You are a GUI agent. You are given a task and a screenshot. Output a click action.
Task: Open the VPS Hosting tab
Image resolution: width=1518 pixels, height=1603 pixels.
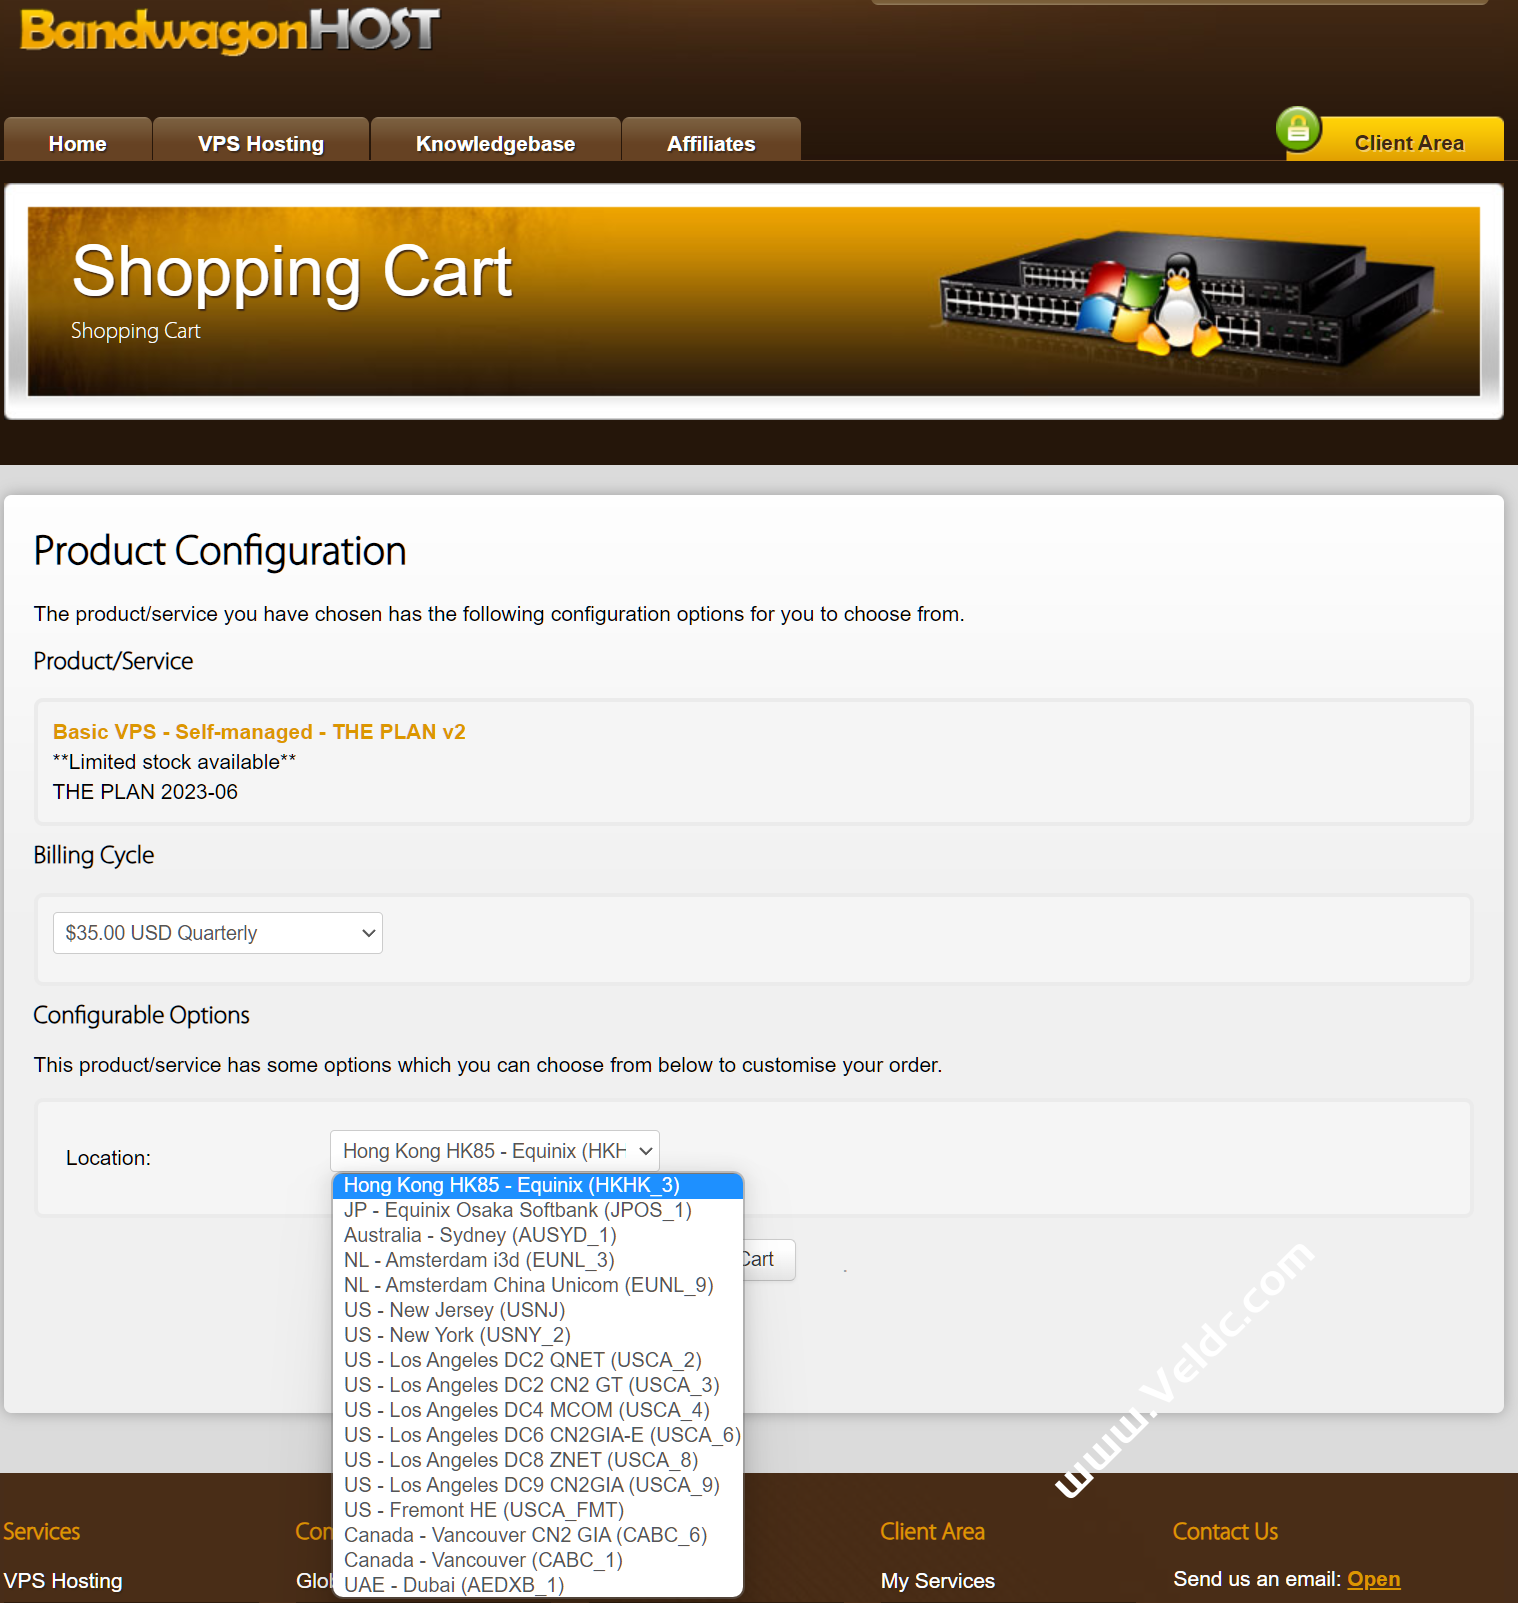pos(261,143)
